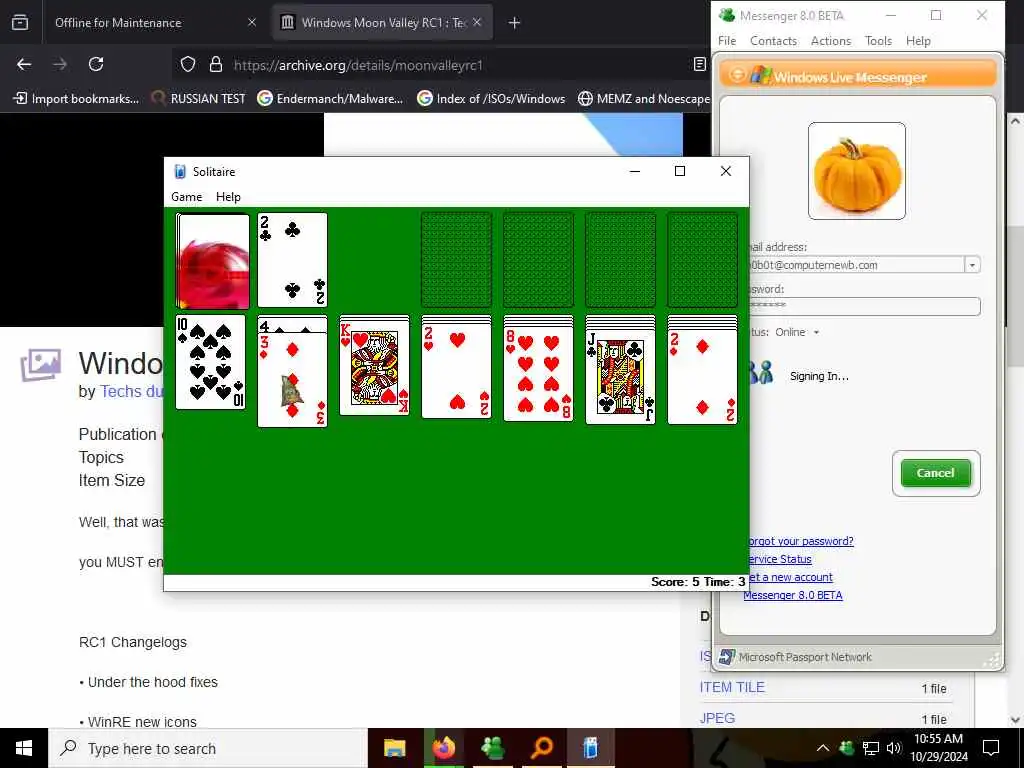Open the JPEG download link
Screen dimensions: 1024x768
coord(717,718)
